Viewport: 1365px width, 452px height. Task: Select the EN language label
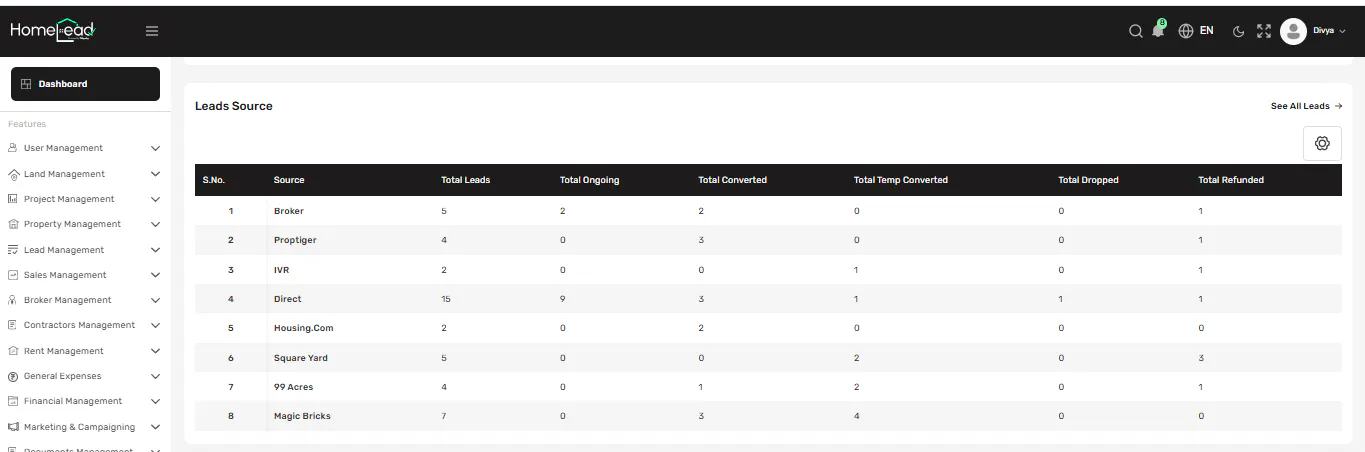pos(1206,31)
